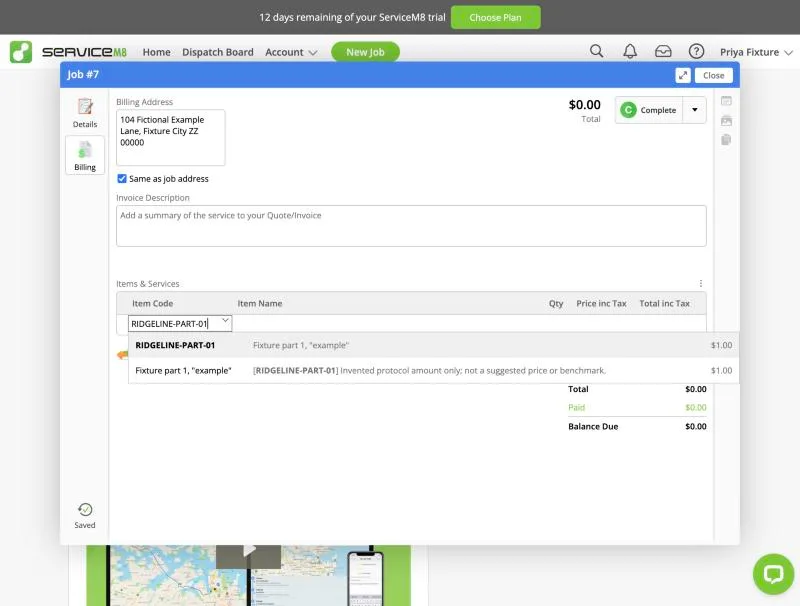Expand the Item Code dropdown arrow
Image resolution: width=800 pixels, height=606 pixels.
coord(225,321)
